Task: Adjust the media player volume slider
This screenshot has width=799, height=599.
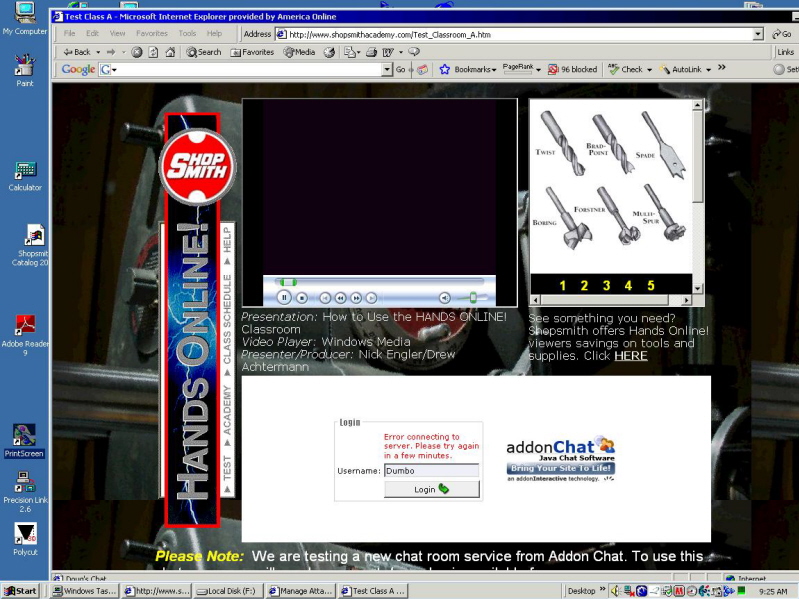Action: click(473, 298)
